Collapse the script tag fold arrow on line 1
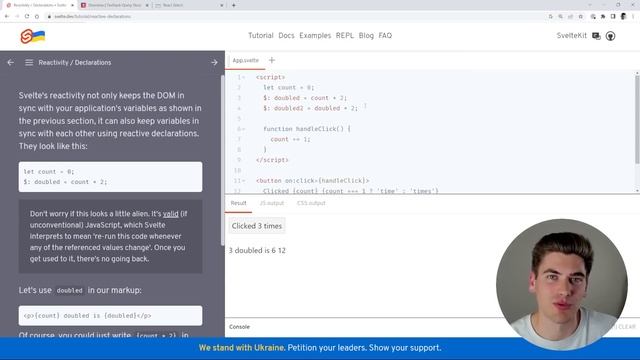 click(244, 77)
